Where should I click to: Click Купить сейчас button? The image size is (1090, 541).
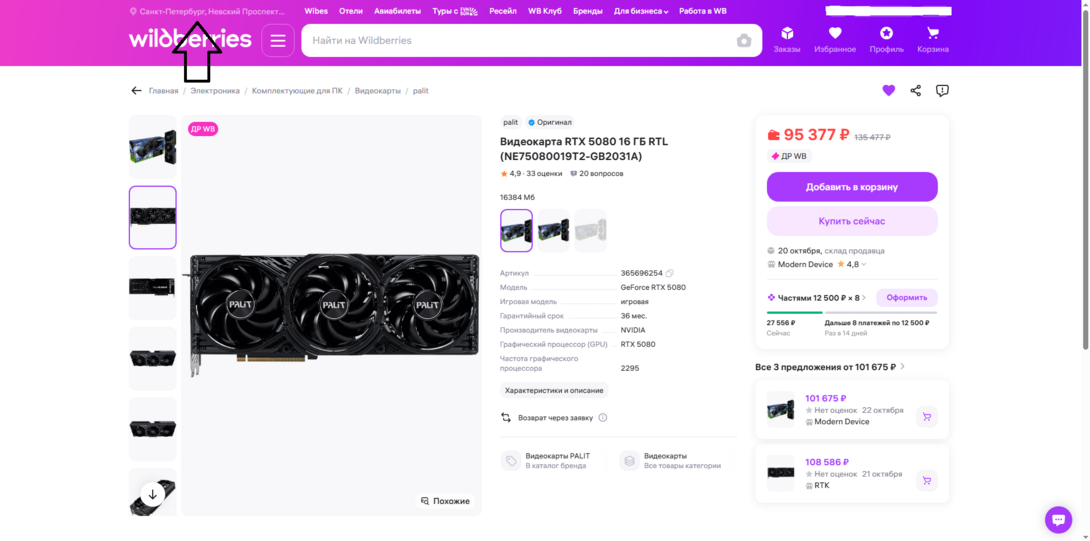(852, 221)
